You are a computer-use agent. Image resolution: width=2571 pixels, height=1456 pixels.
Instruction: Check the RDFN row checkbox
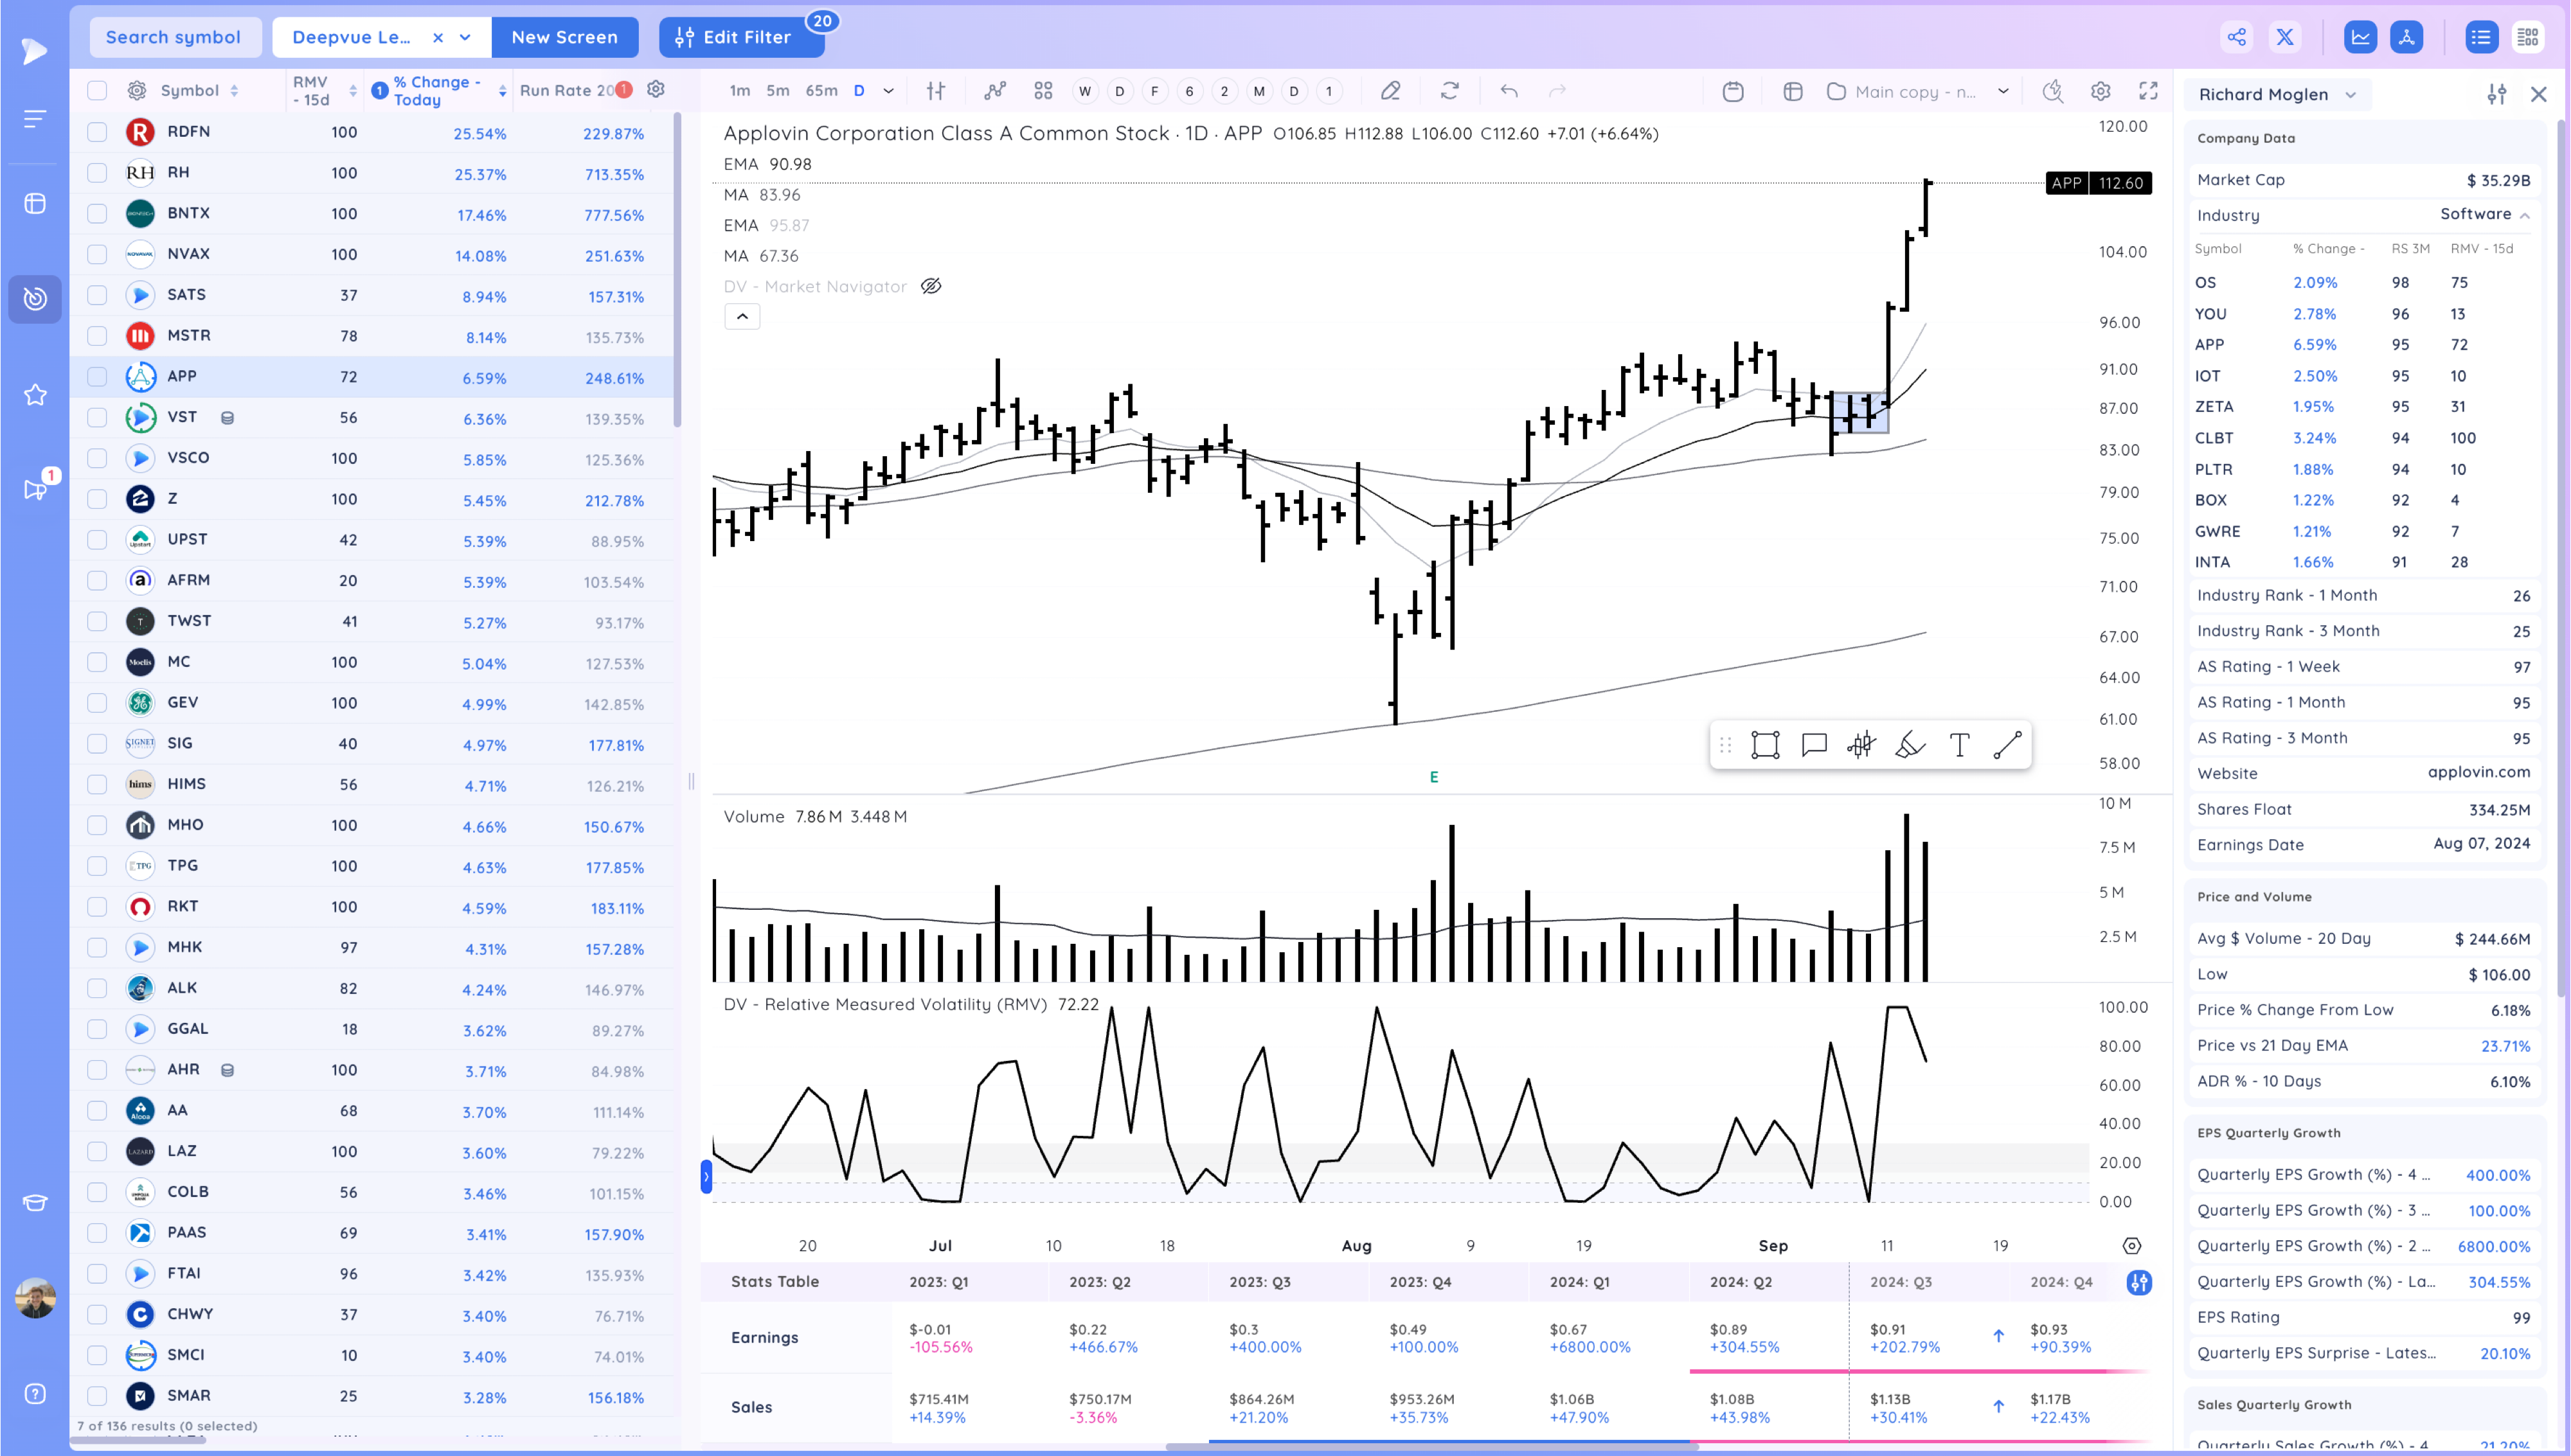click(x=97, y=132)
